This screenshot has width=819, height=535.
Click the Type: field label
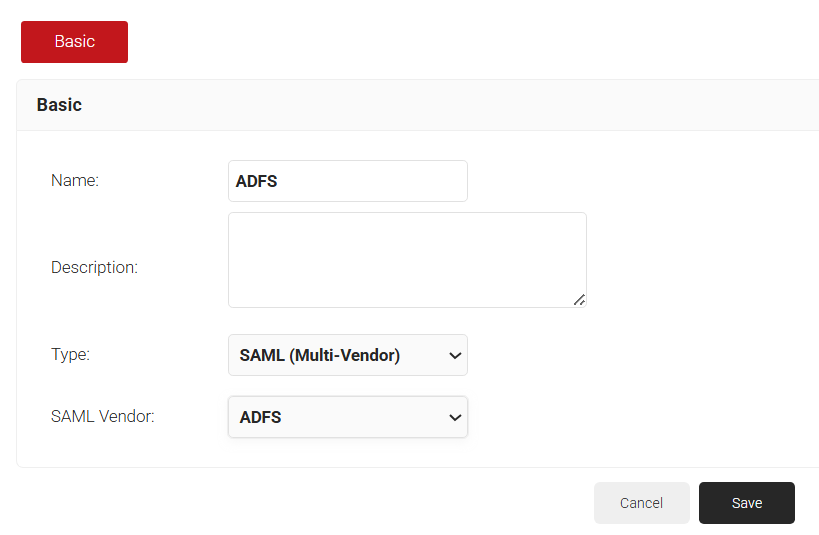coord(70,355)
